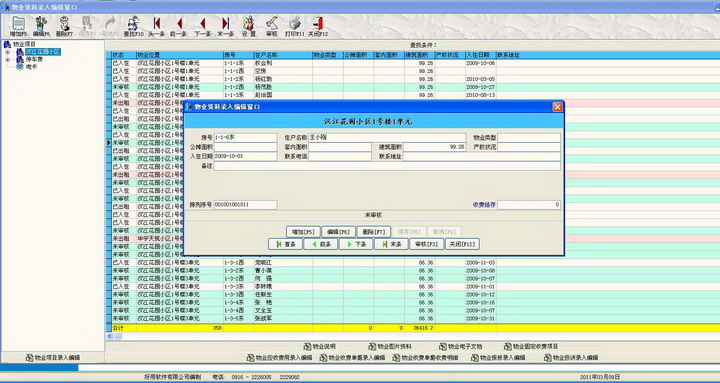Click the 建筑面积 column header
The image size is (720, 383).
point(420,55)
